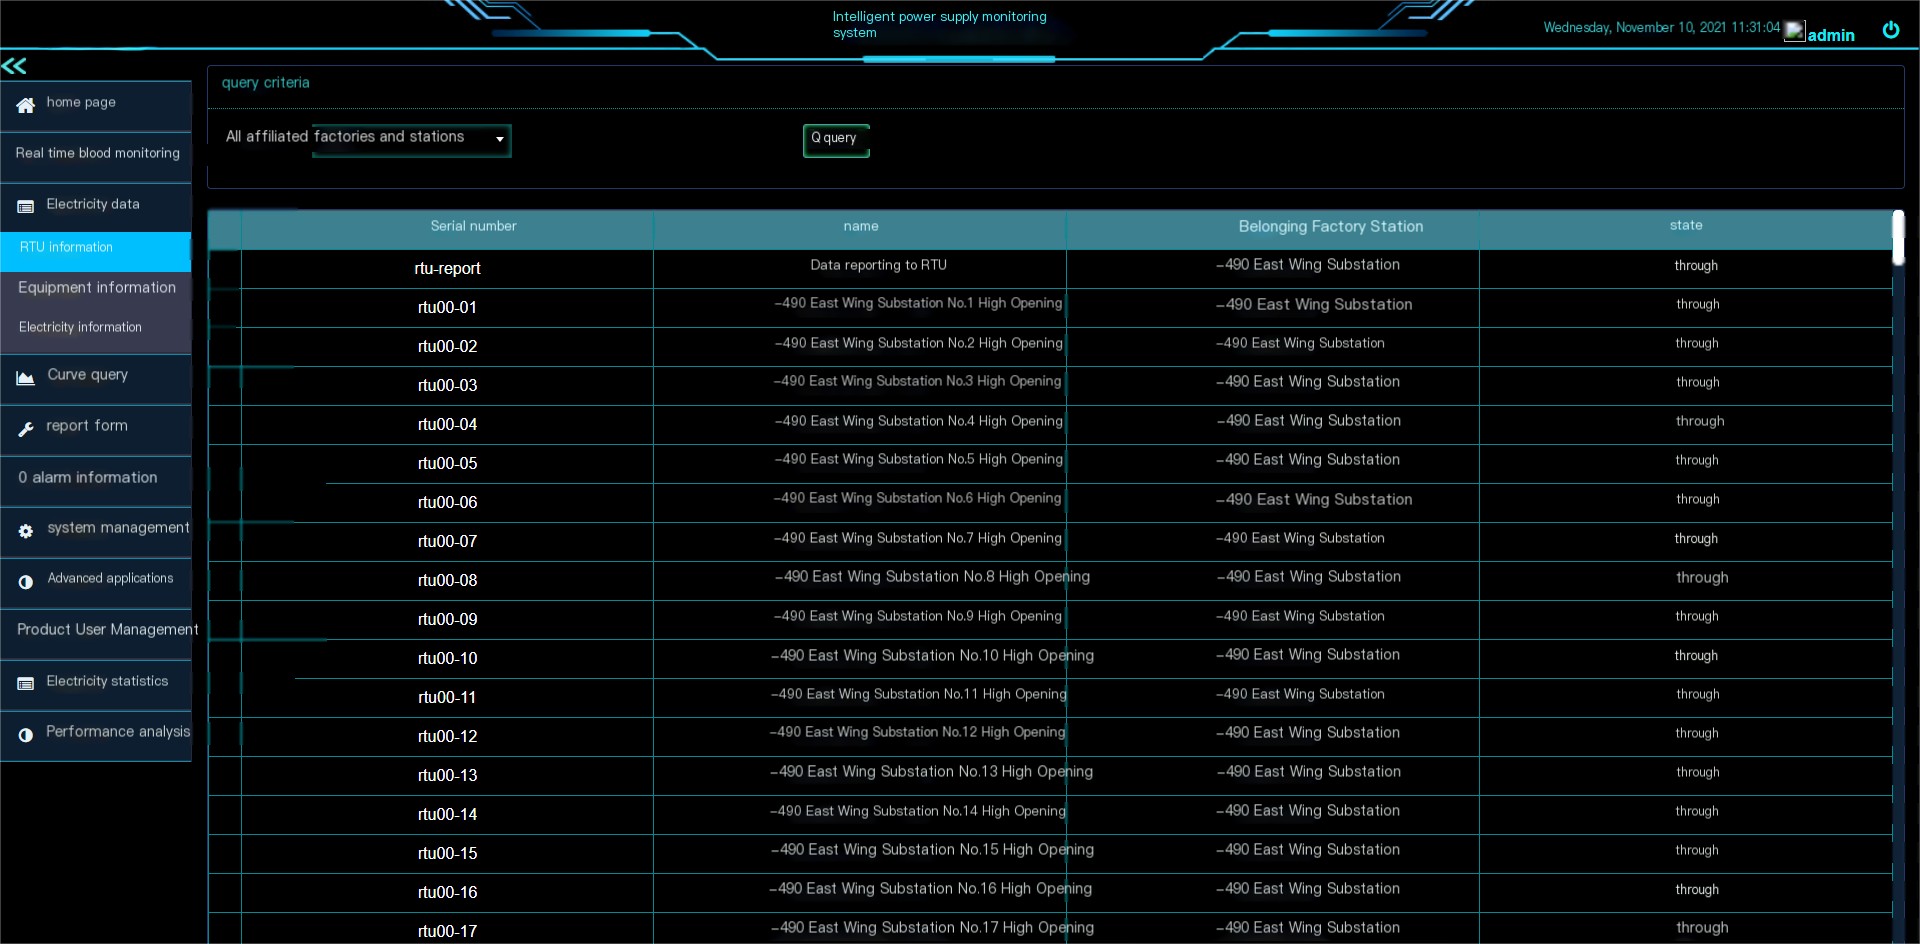Expand the Equipment information section
The image size is (1920, 944).
pos(96,287)
